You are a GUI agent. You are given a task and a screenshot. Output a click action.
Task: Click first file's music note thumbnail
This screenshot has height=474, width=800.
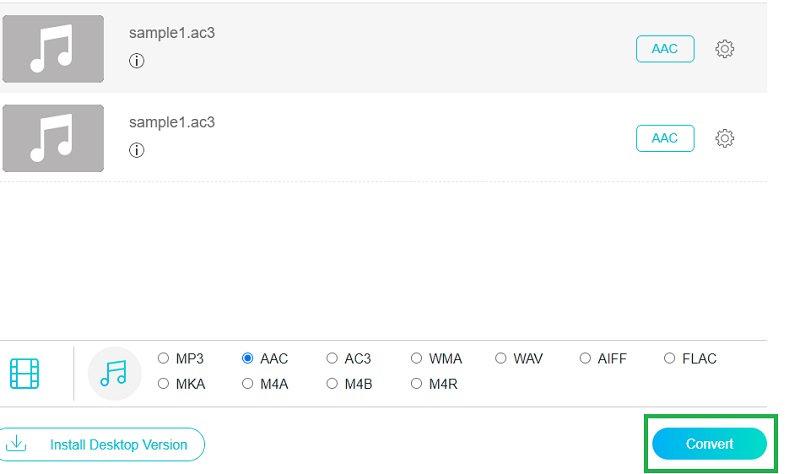(x=53, y=49)
